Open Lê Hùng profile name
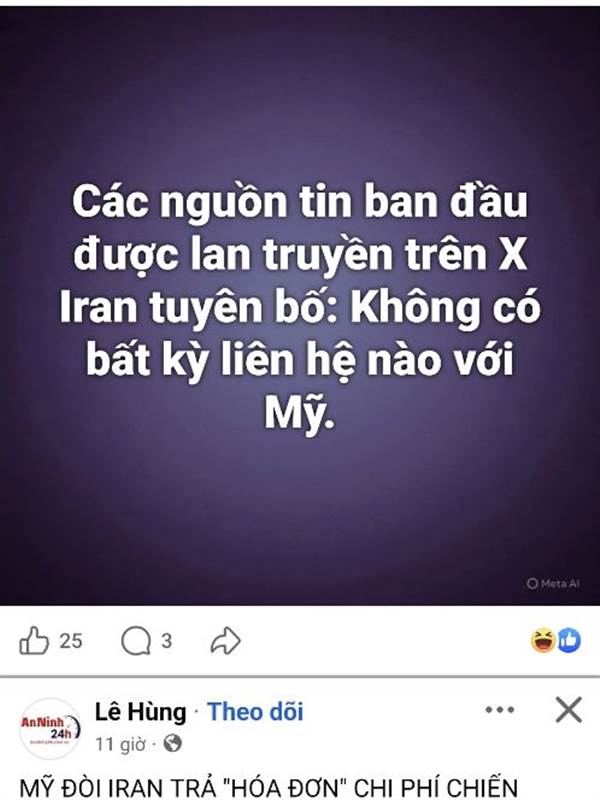 point(140,711)
